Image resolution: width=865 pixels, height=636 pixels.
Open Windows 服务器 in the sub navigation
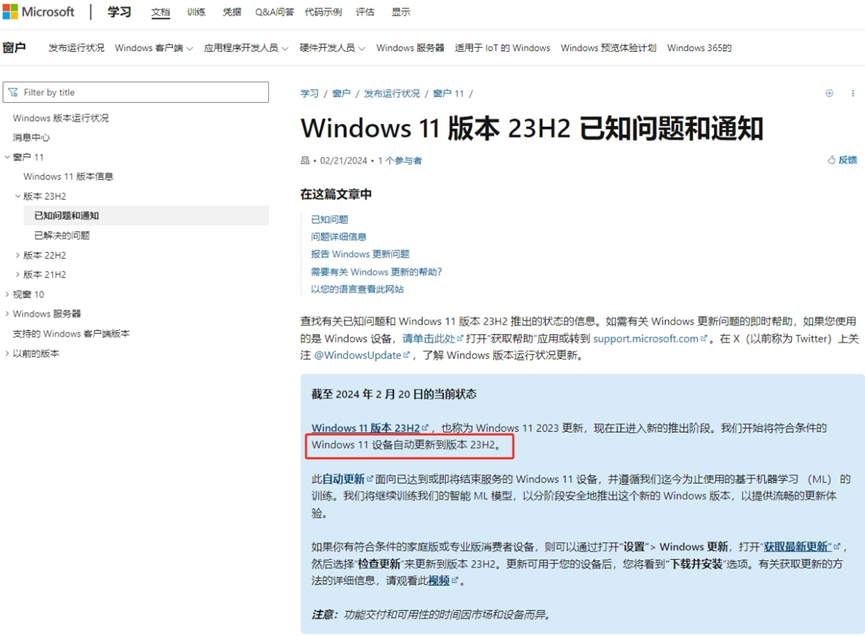click(410, 48)
